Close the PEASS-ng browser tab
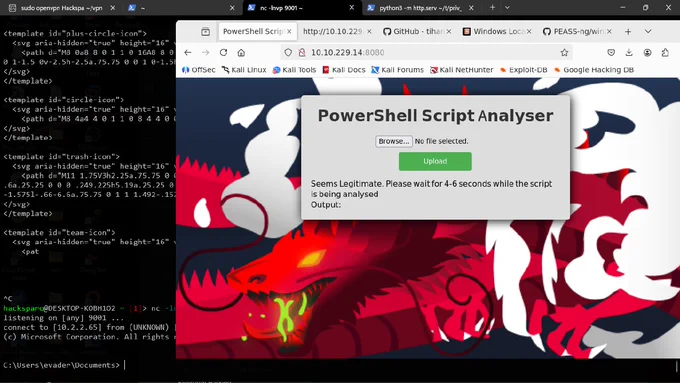 click(x=609, y=31)
